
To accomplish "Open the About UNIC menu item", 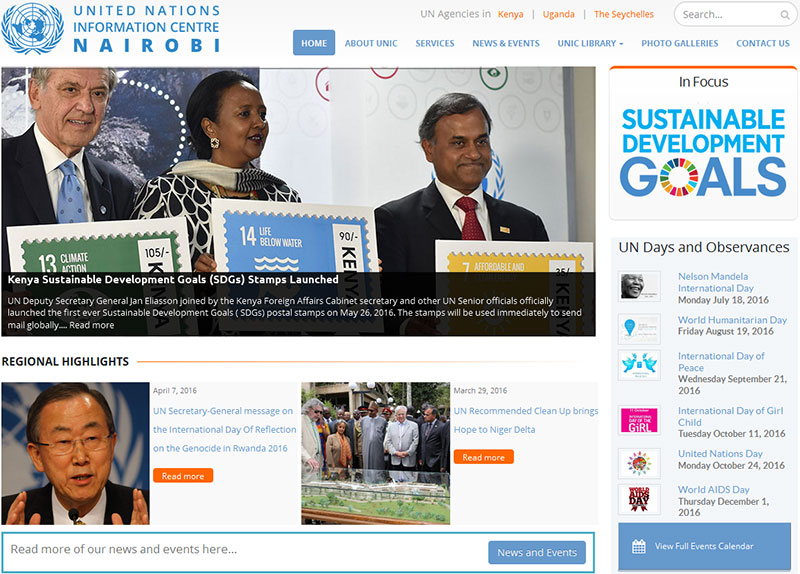I will point(372,43).
